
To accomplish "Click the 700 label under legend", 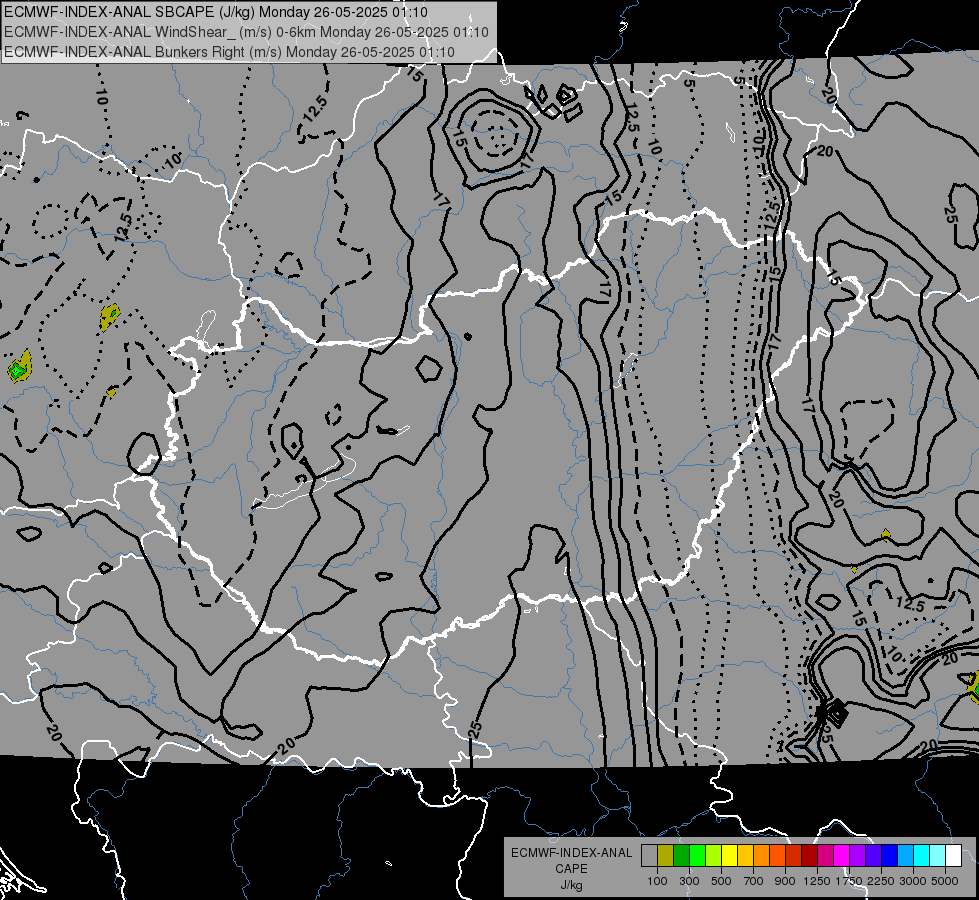I will pos(754,881).
